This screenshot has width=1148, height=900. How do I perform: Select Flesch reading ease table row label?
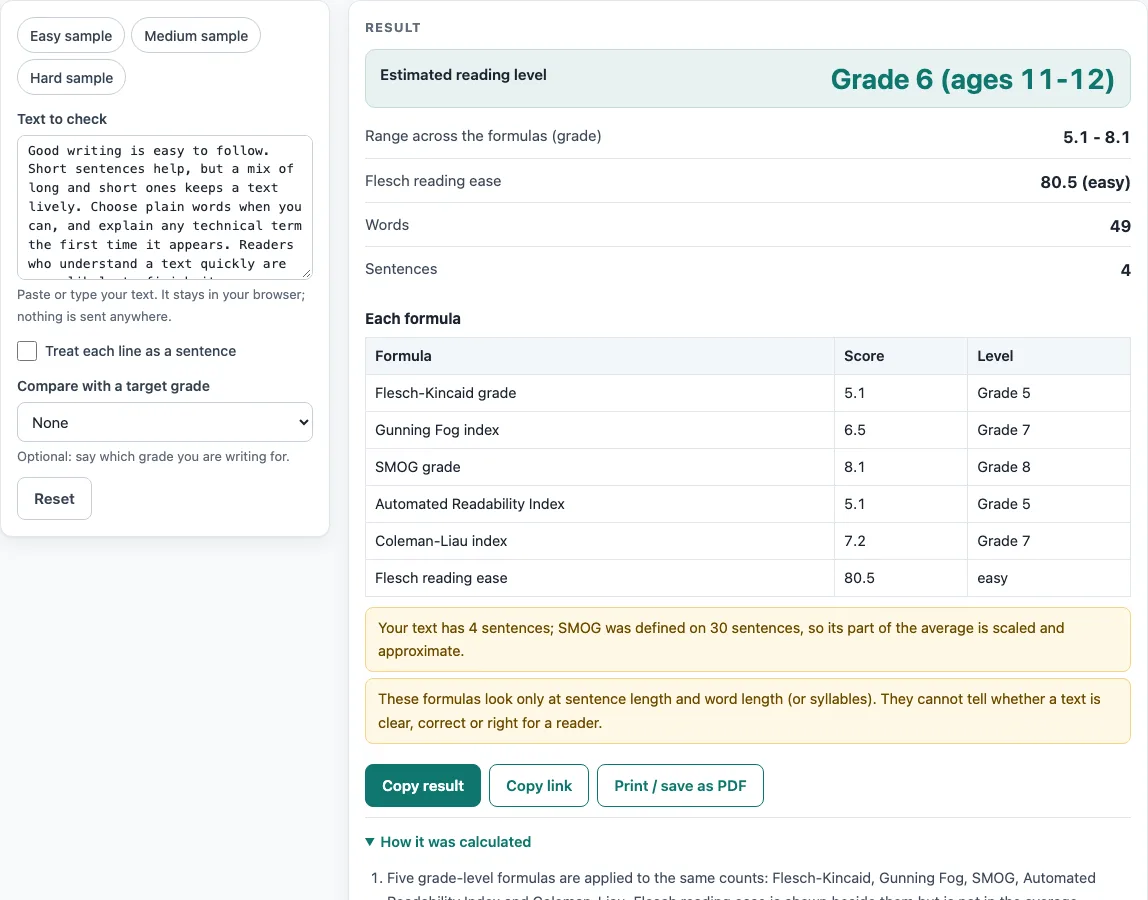[x=441, y=578]
